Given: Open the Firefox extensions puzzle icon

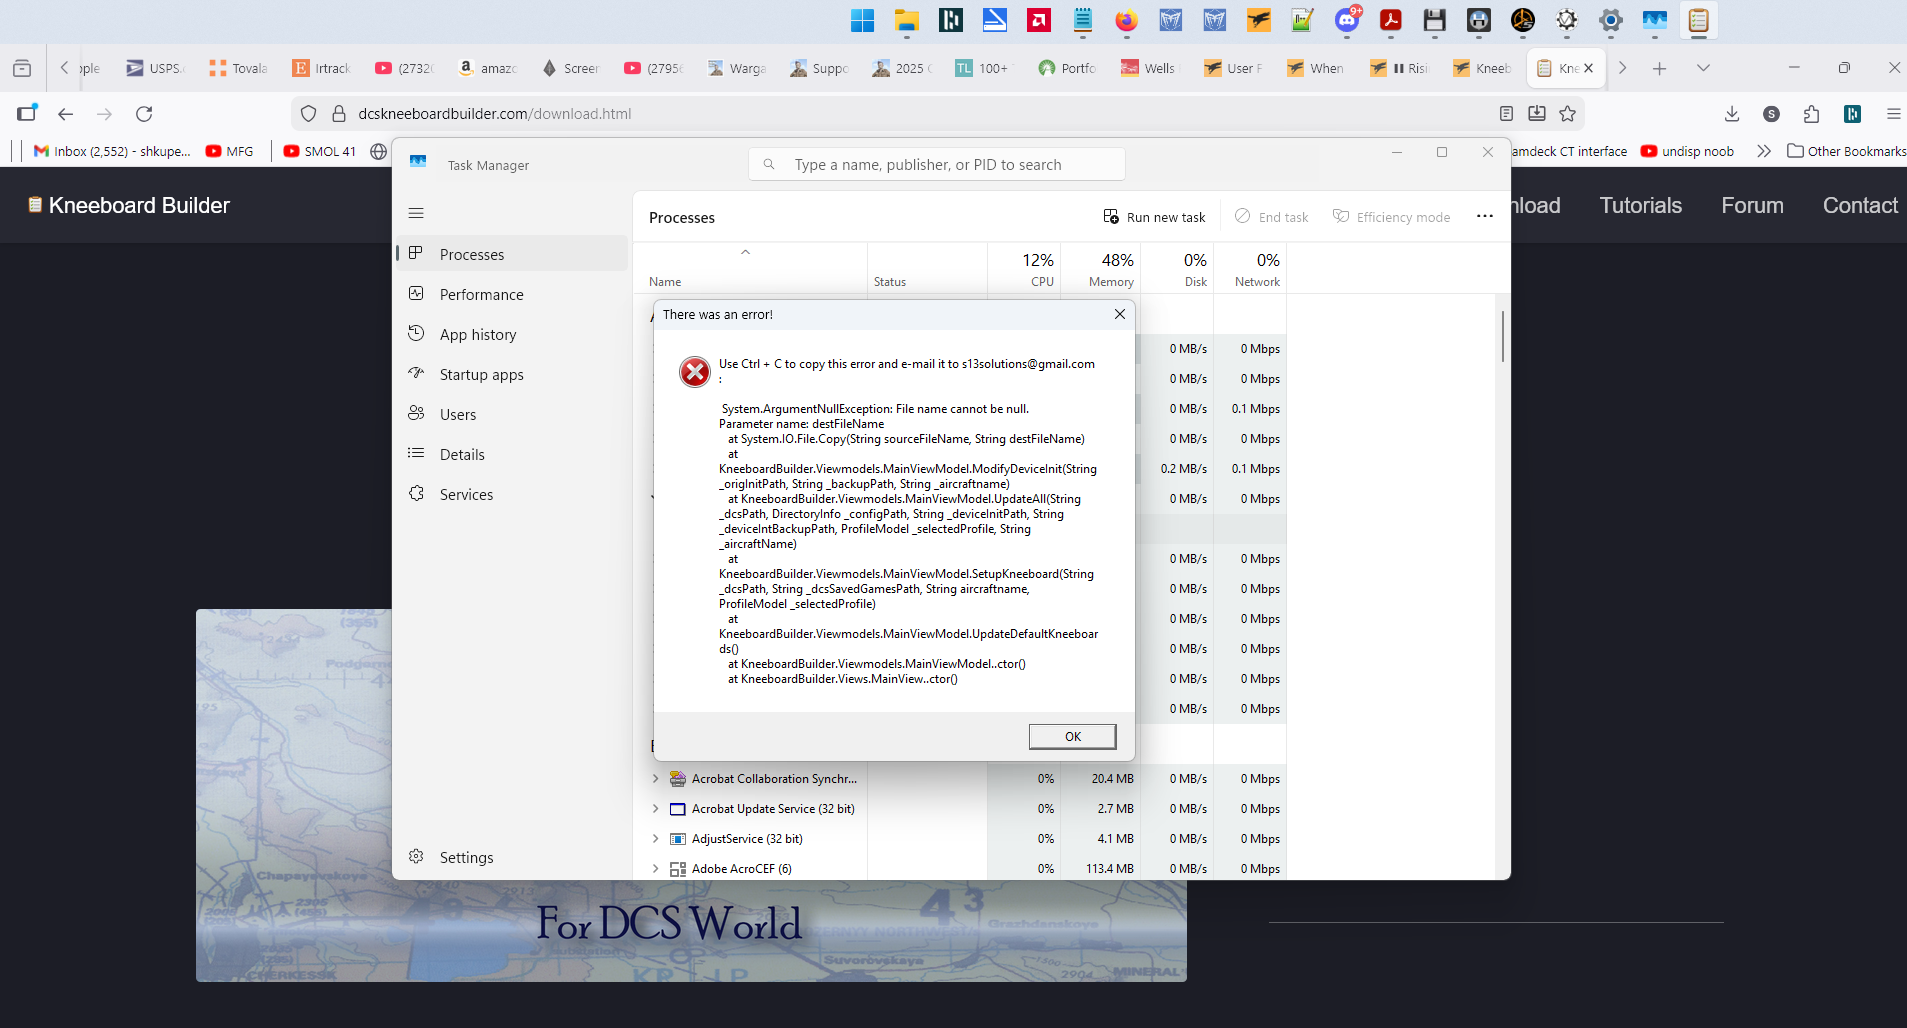Looking at the screenshot, I should pos(1811,114).
